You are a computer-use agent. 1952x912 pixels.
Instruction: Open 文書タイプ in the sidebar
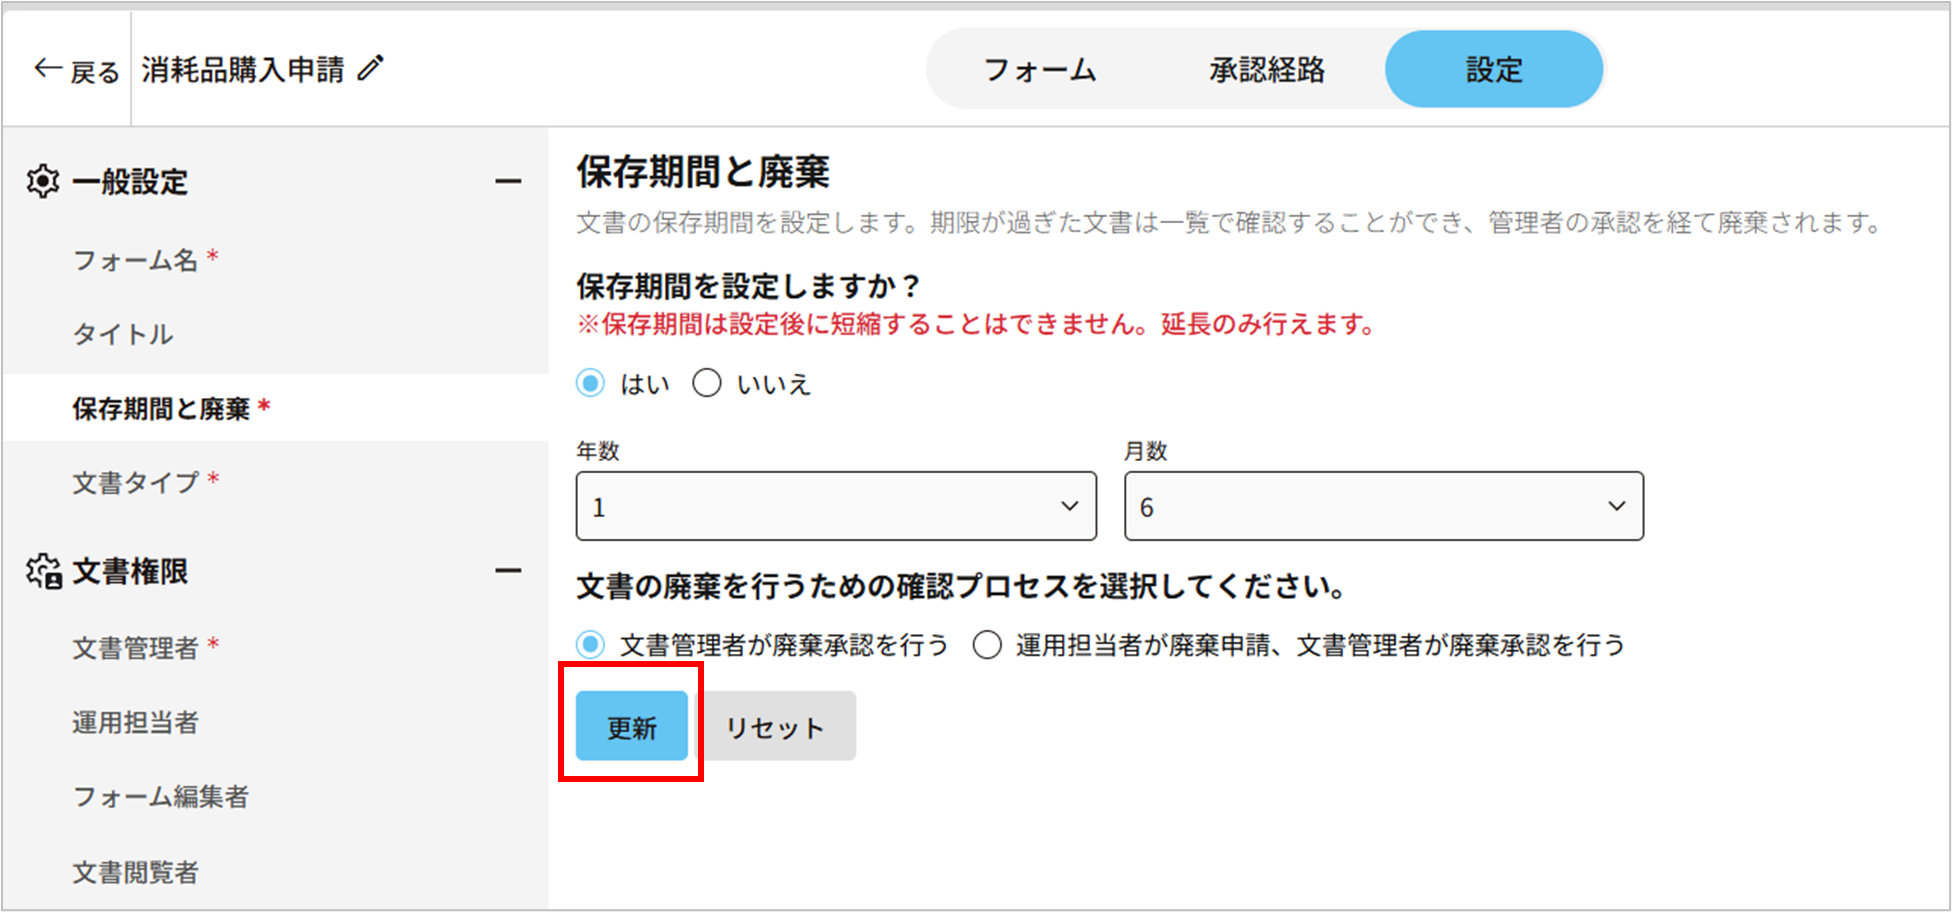136,482
